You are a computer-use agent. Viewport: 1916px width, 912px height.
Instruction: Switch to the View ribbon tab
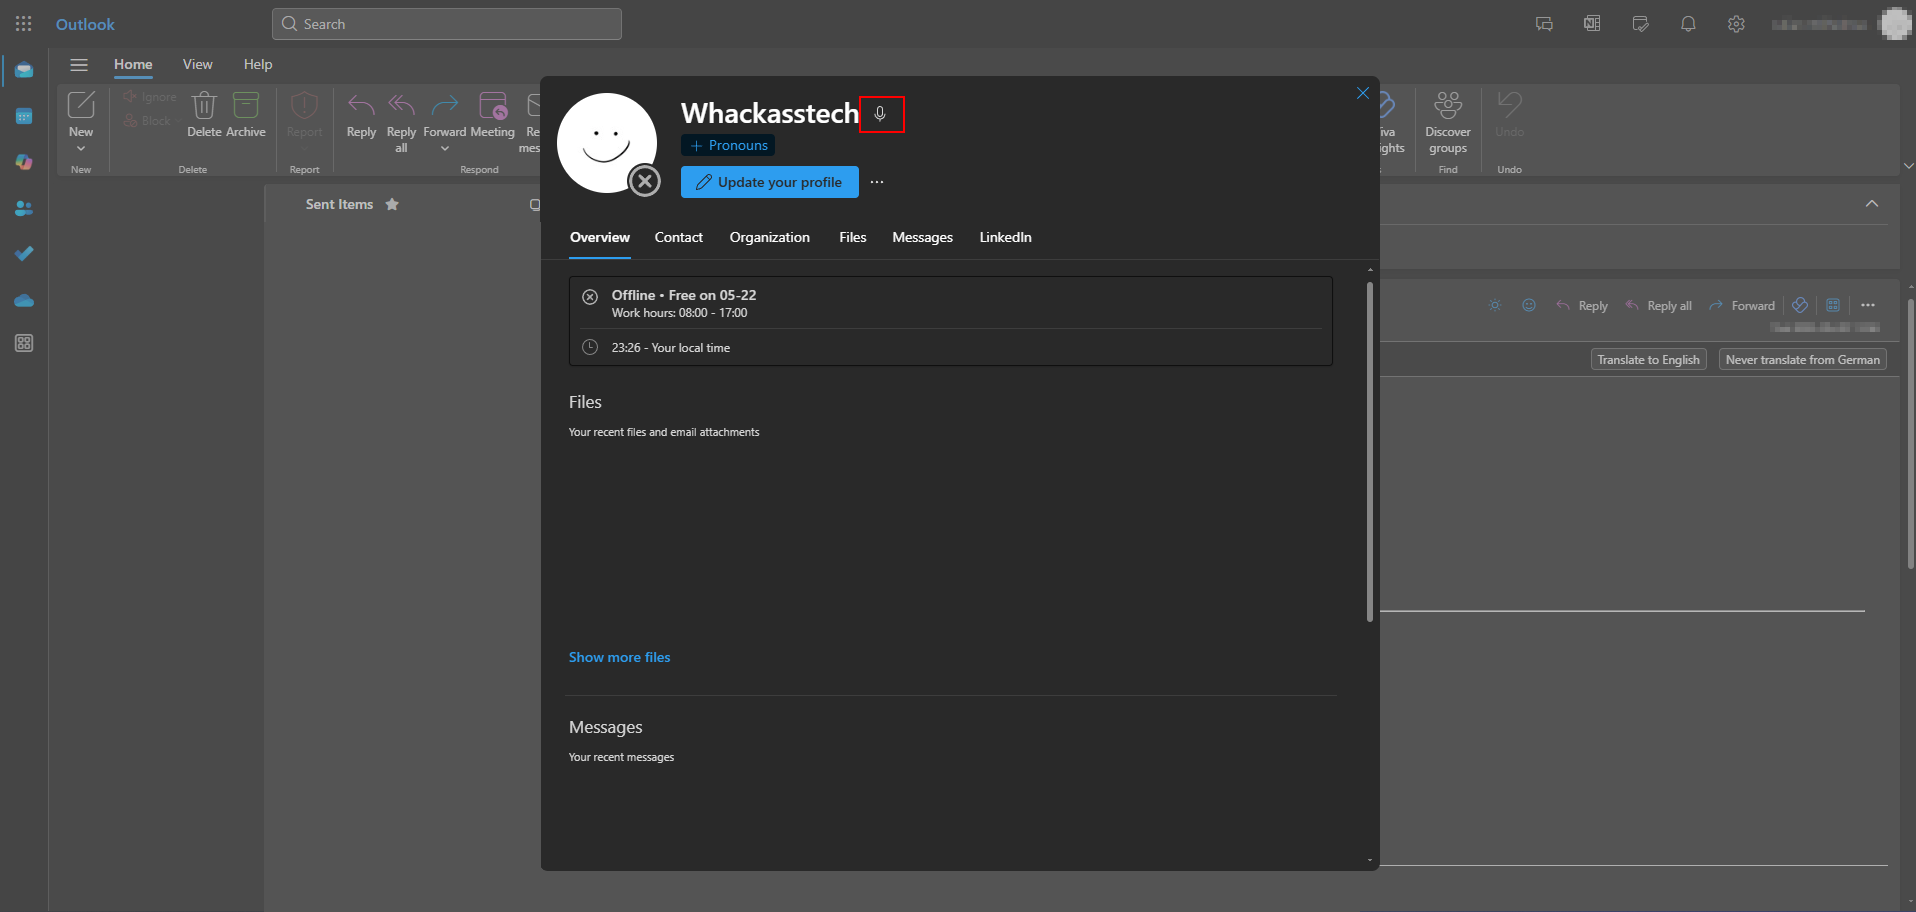tap(197, 65)
